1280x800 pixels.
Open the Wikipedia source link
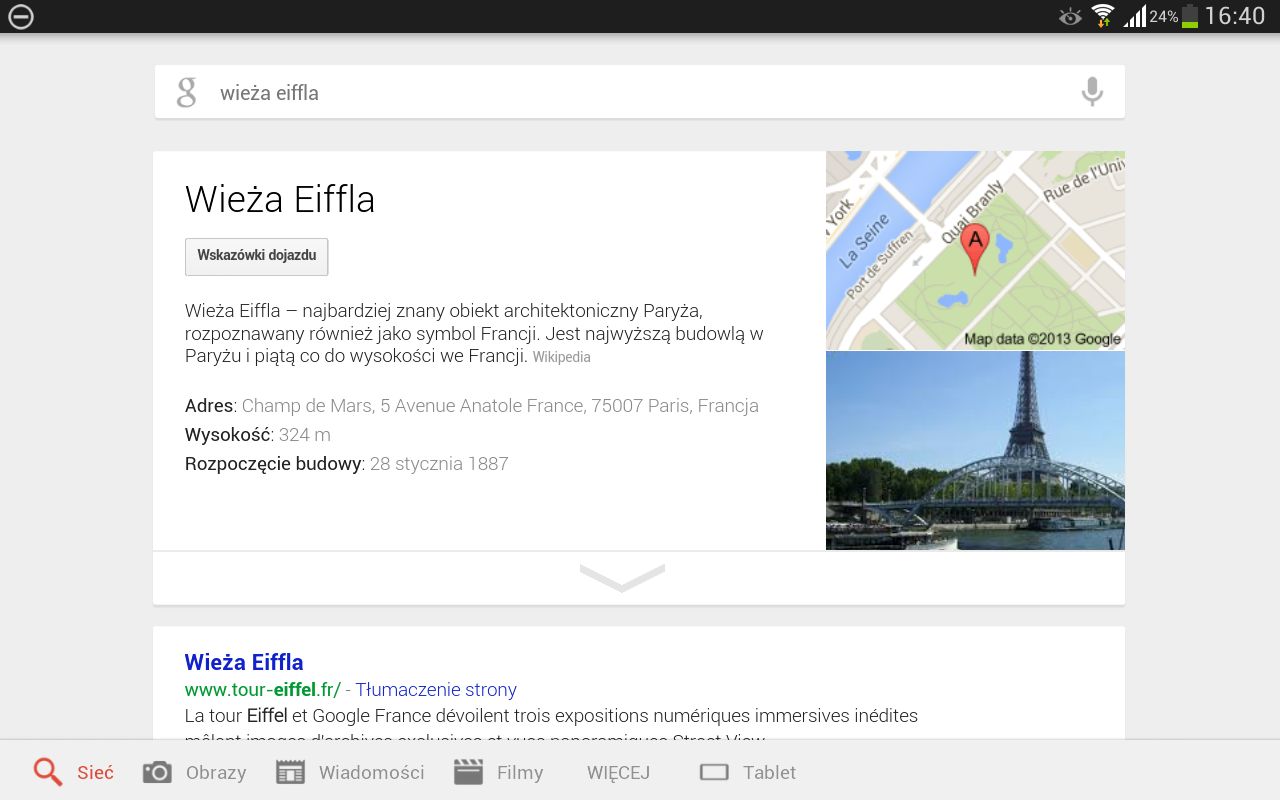tap(561, 357)
